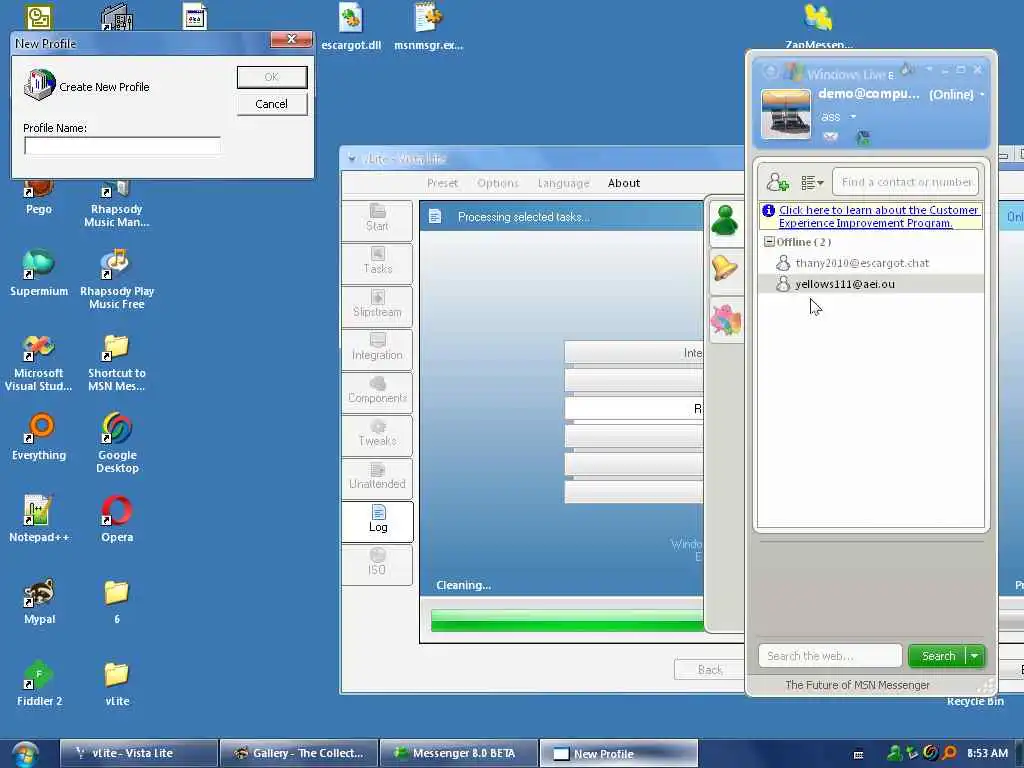Click the Rhapsody Music Man... desktop shortcut

coord(117,204)
